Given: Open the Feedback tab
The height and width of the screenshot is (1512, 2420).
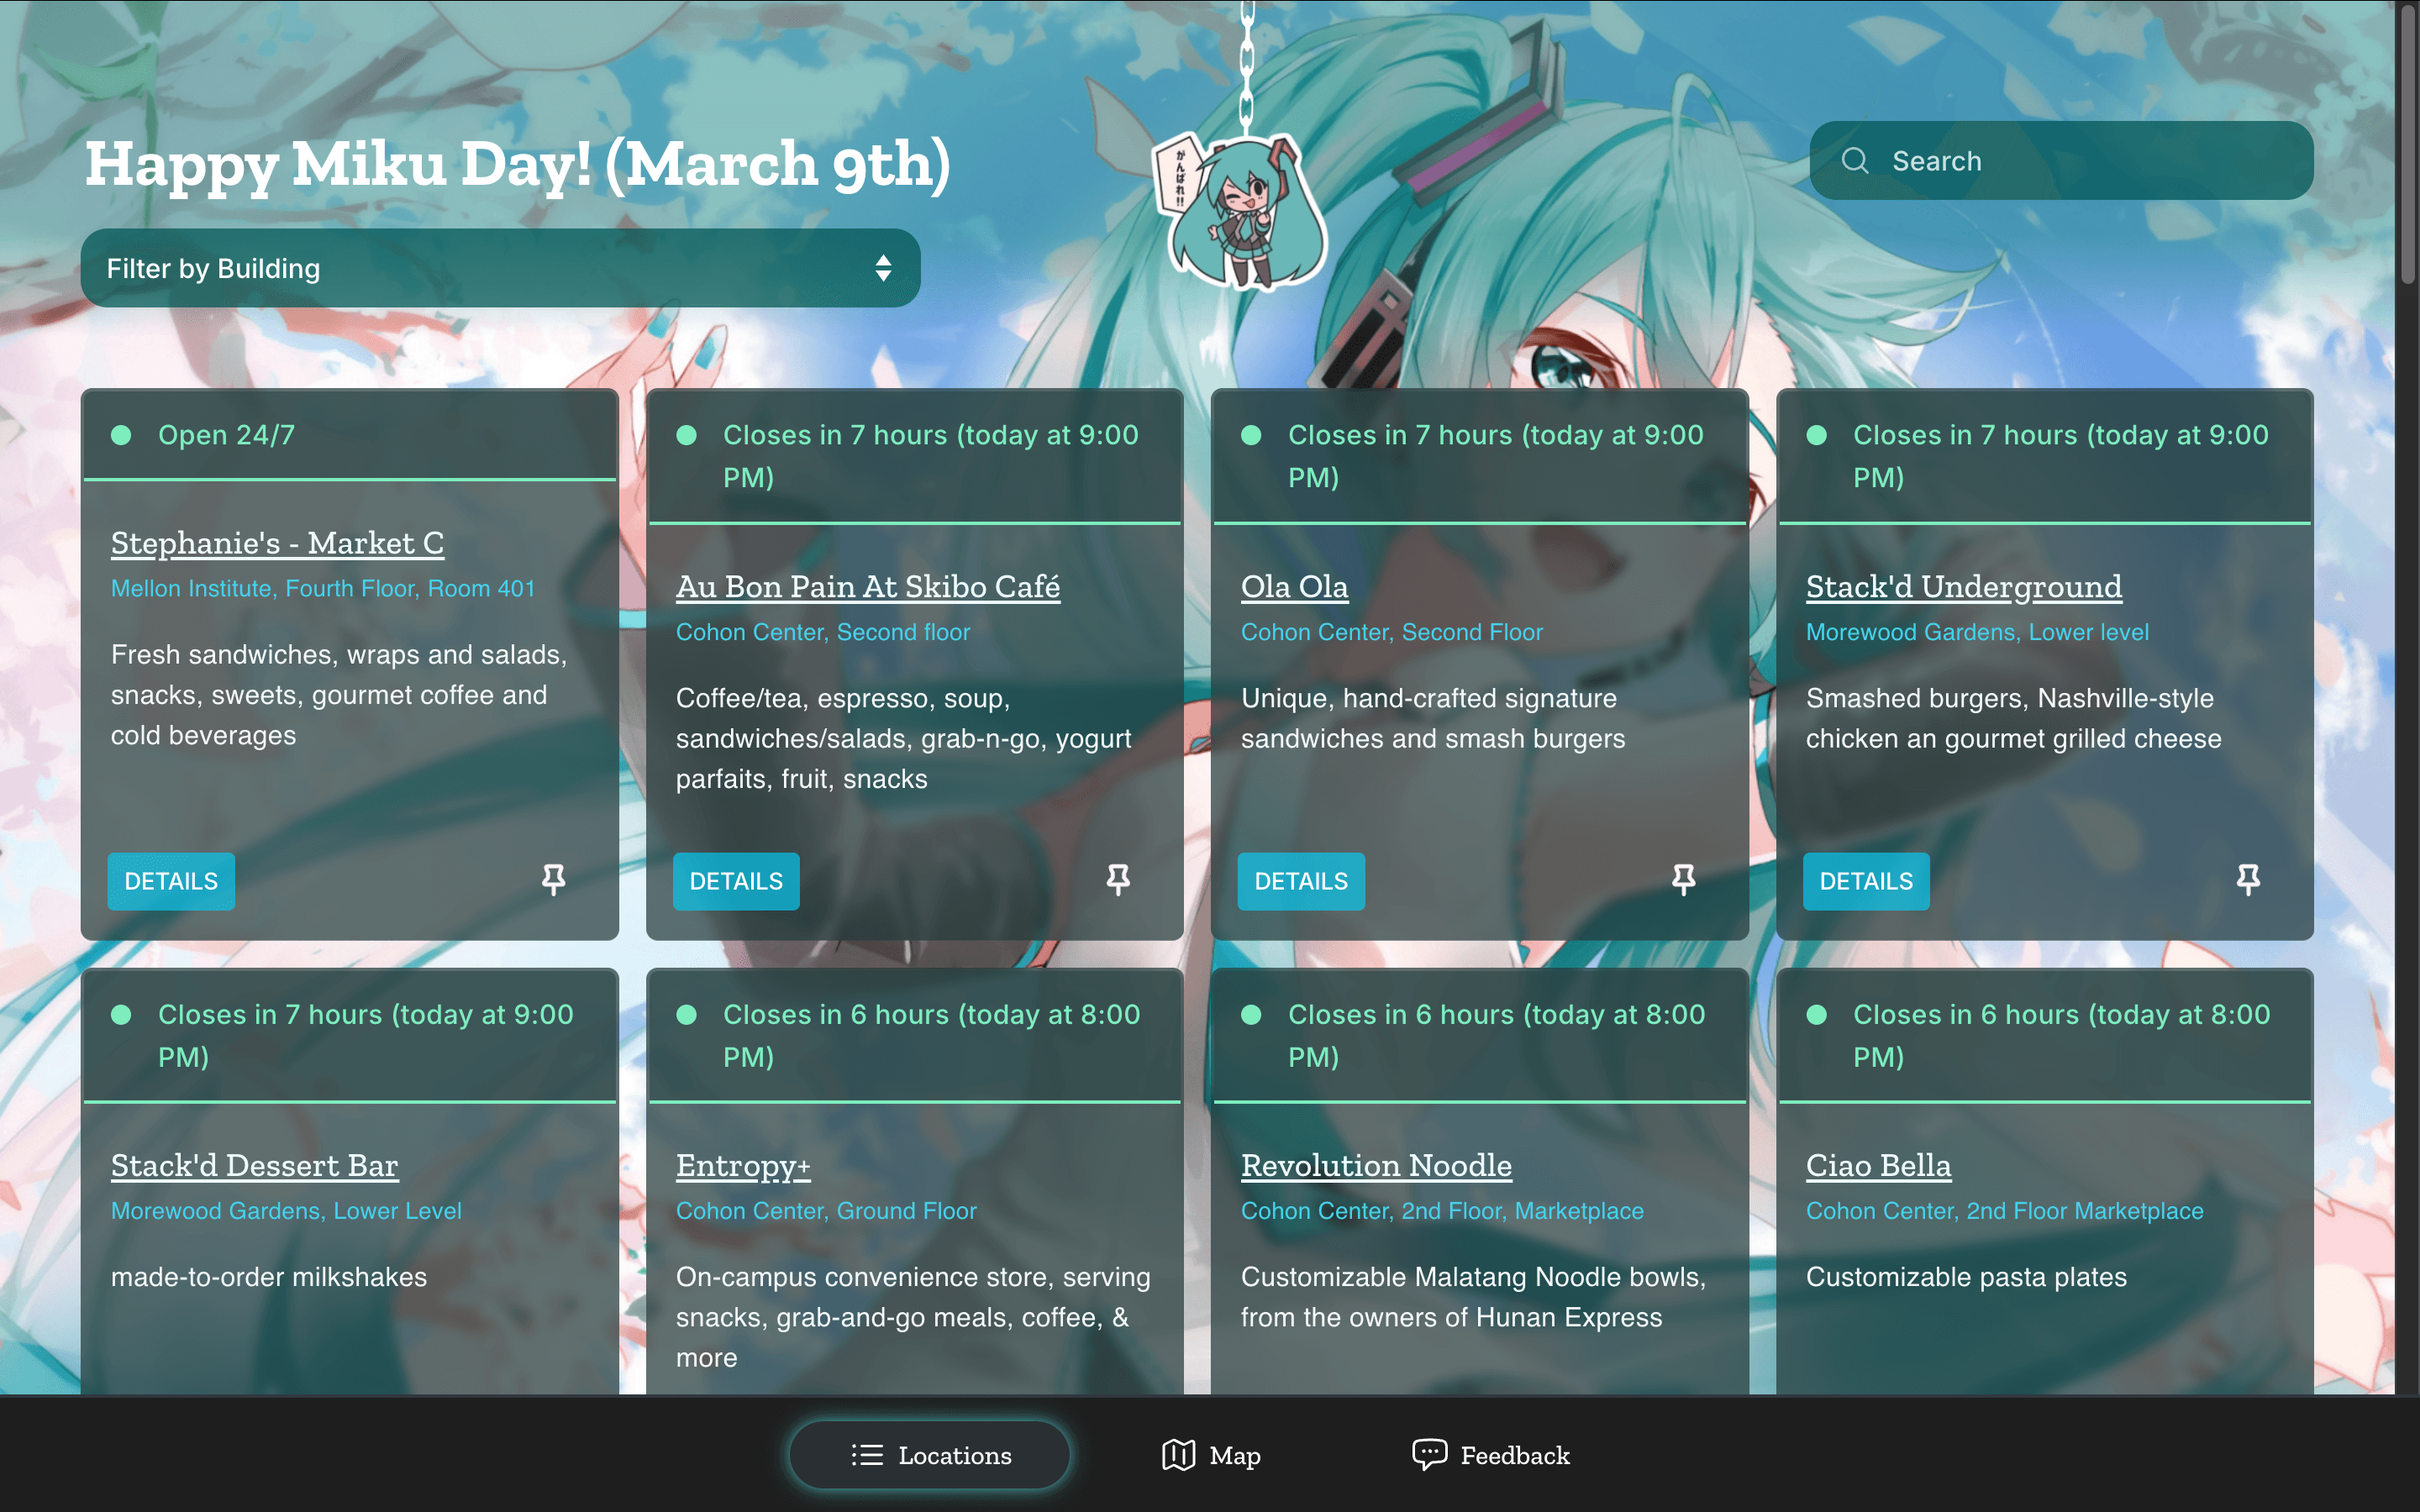Looking at the screenshot, I should point(1490,1455).
